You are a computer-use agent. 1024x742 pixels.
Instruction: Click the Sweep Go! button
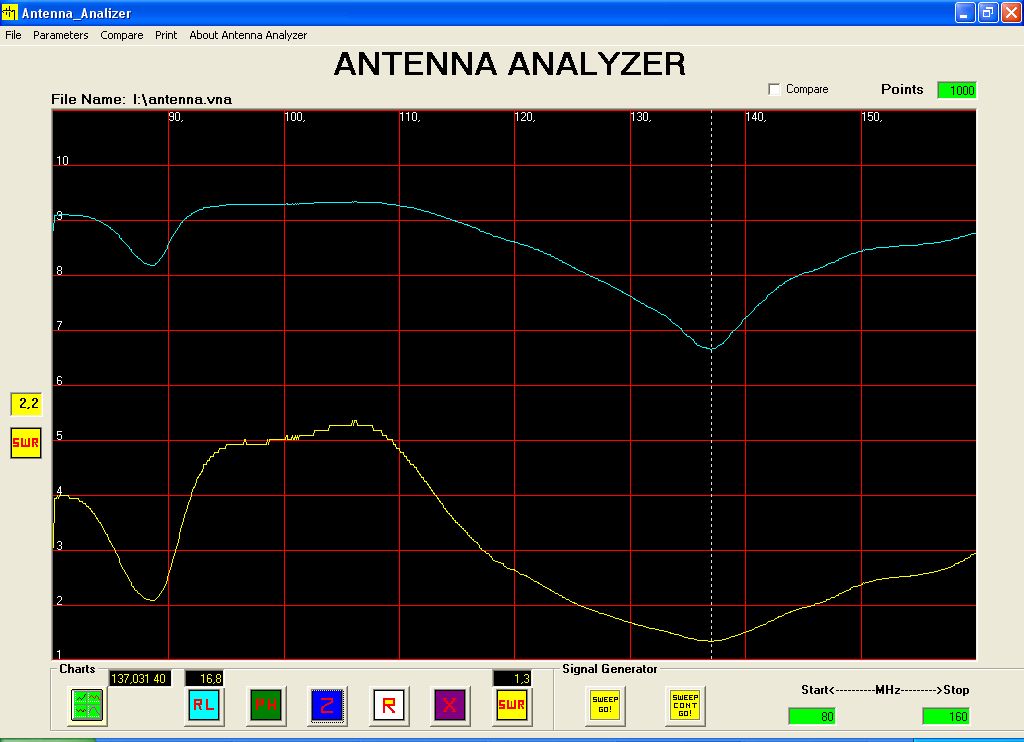tap(605, 704)
